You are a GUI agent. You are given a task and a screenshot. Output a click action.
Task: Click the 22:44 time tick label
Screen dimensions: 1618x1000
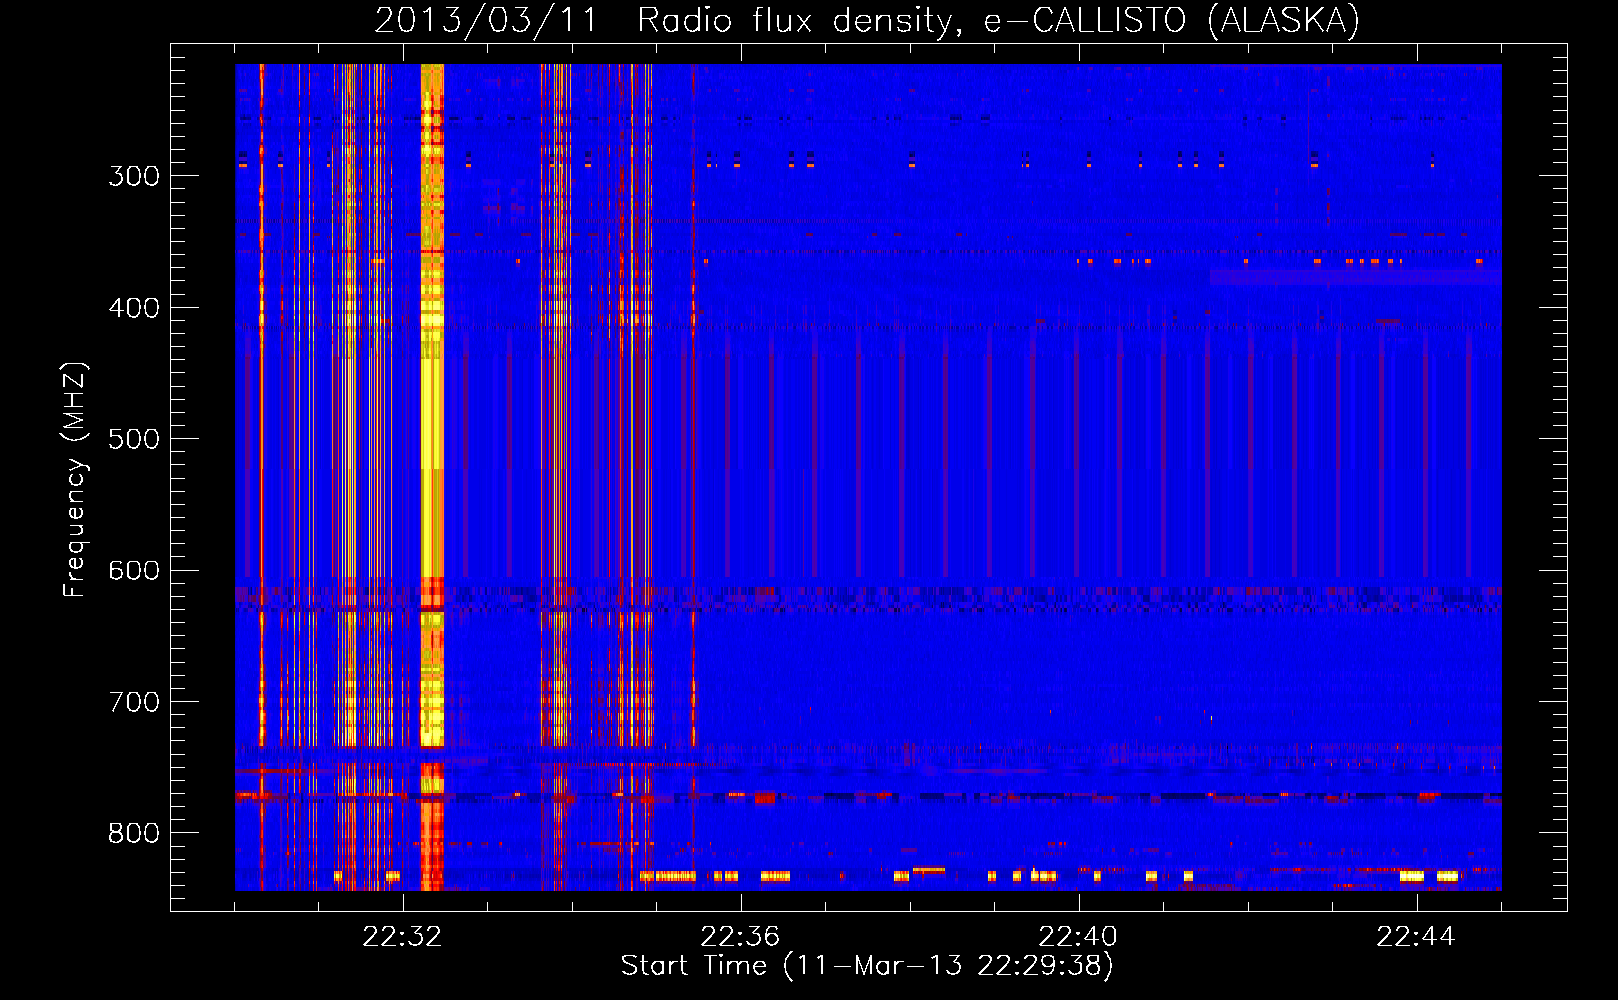[x=1416, y=937]
